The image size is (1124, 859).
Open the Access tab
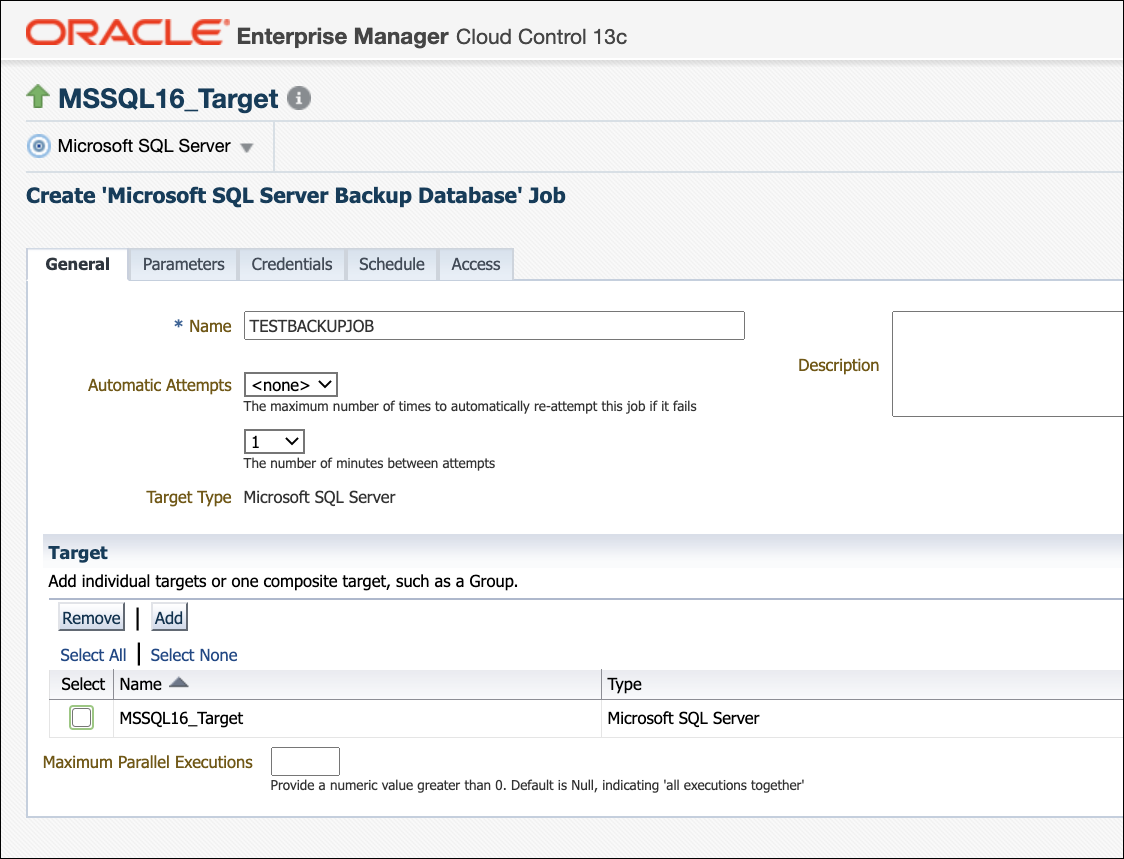tap(476, 264)
